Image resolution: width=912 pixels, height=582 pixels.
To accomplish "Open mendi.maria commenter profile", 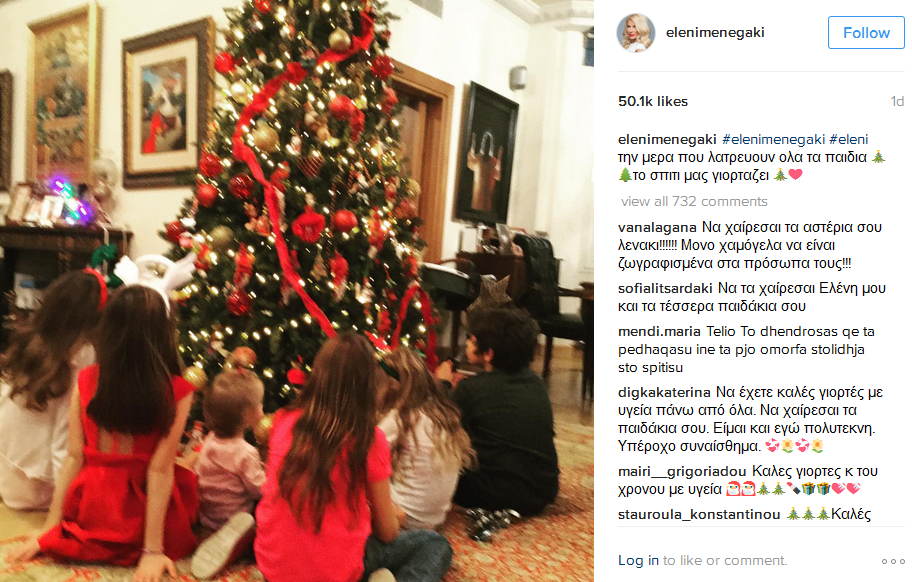I will pyautogui.click(x=659, y=331).
